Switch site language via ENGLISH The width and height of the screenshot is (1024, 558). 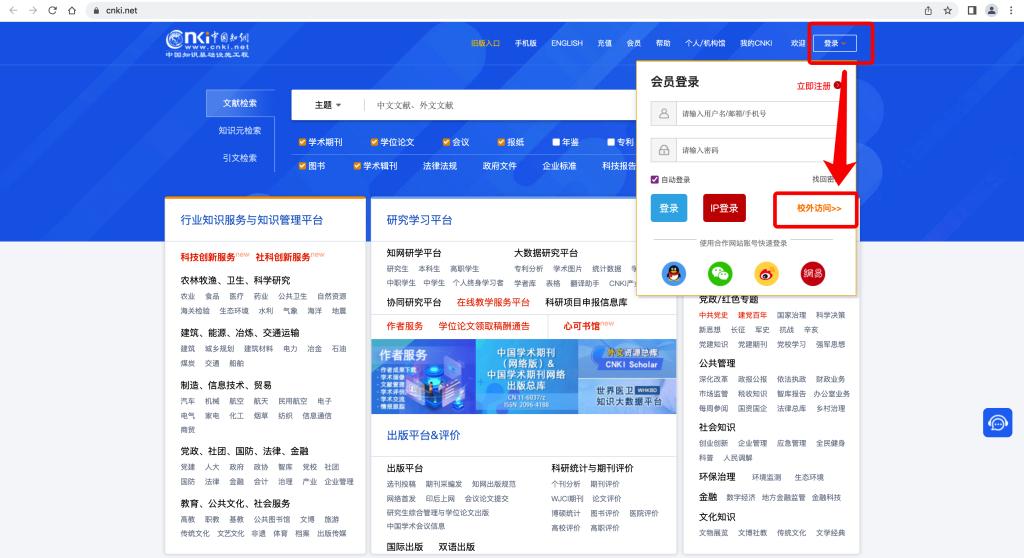coord(567,43)
